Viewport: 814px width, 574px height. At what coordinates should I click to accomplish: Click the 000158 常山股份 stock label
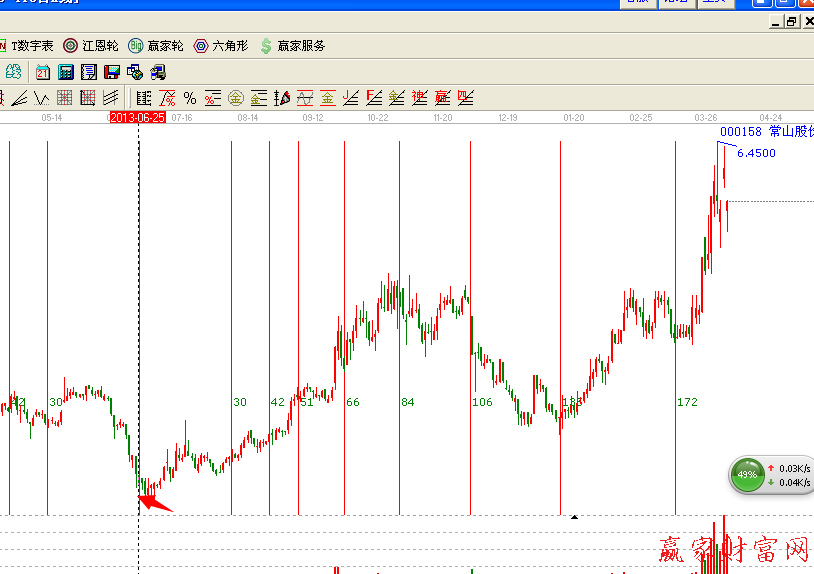[x=765, y=132]
